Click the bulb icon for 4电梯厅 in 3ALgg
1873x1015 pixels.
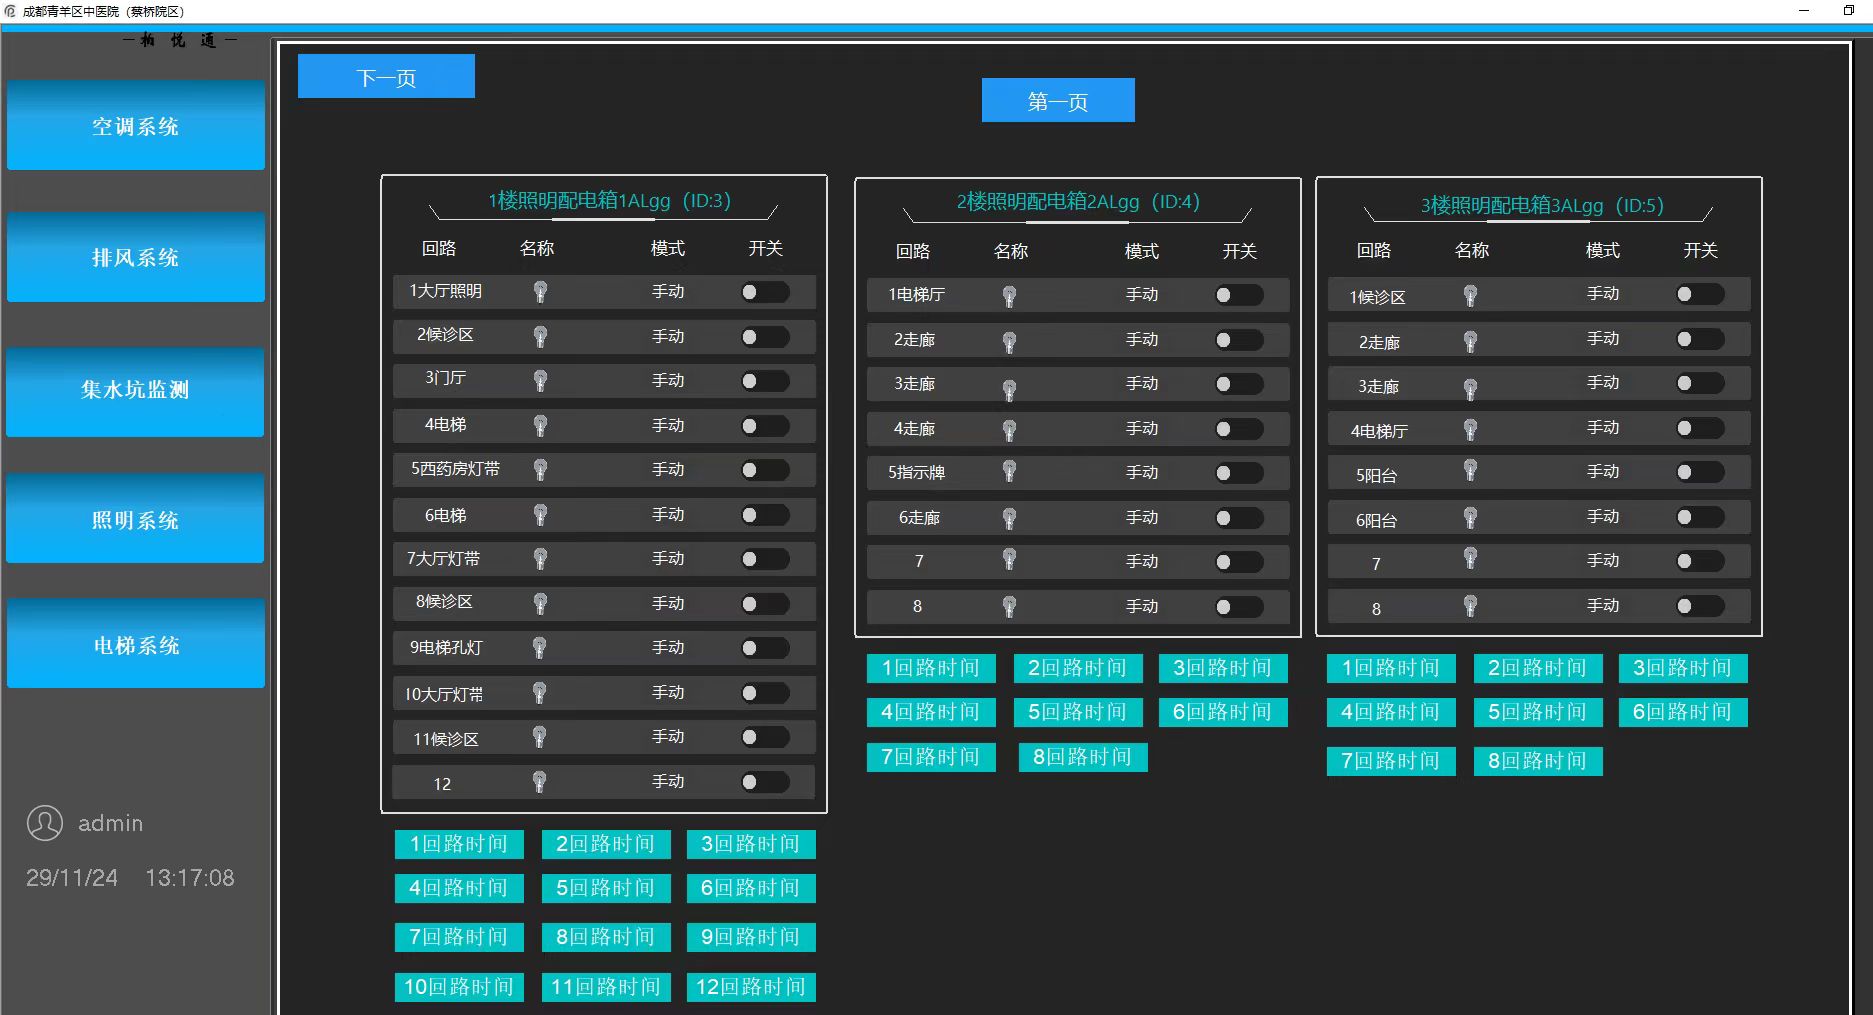(x=1470, y=429)
